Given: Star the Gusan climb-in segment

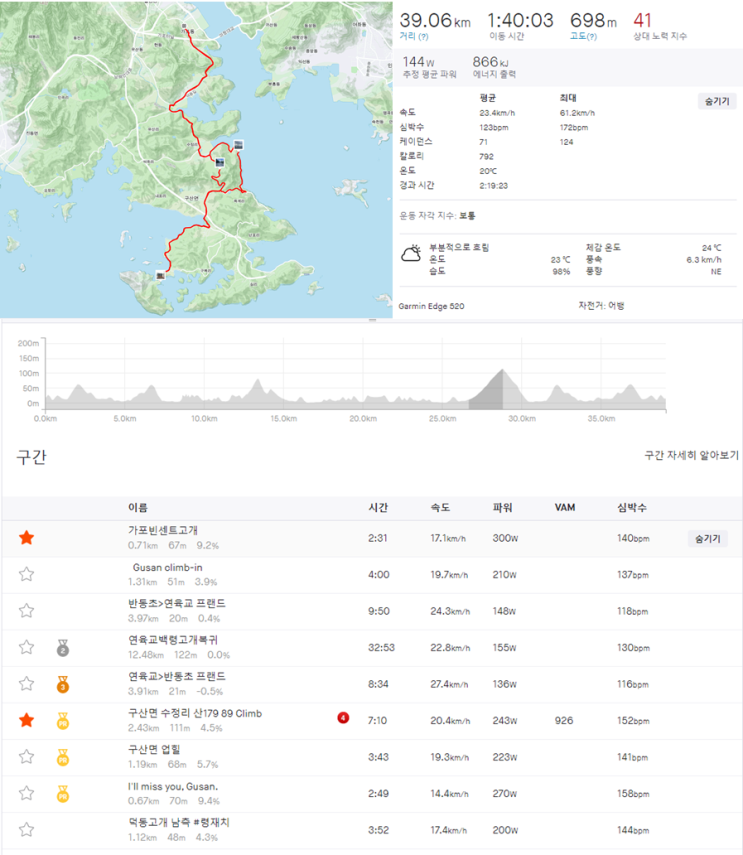Looking at the screenshot, I should tap(26, 574).
